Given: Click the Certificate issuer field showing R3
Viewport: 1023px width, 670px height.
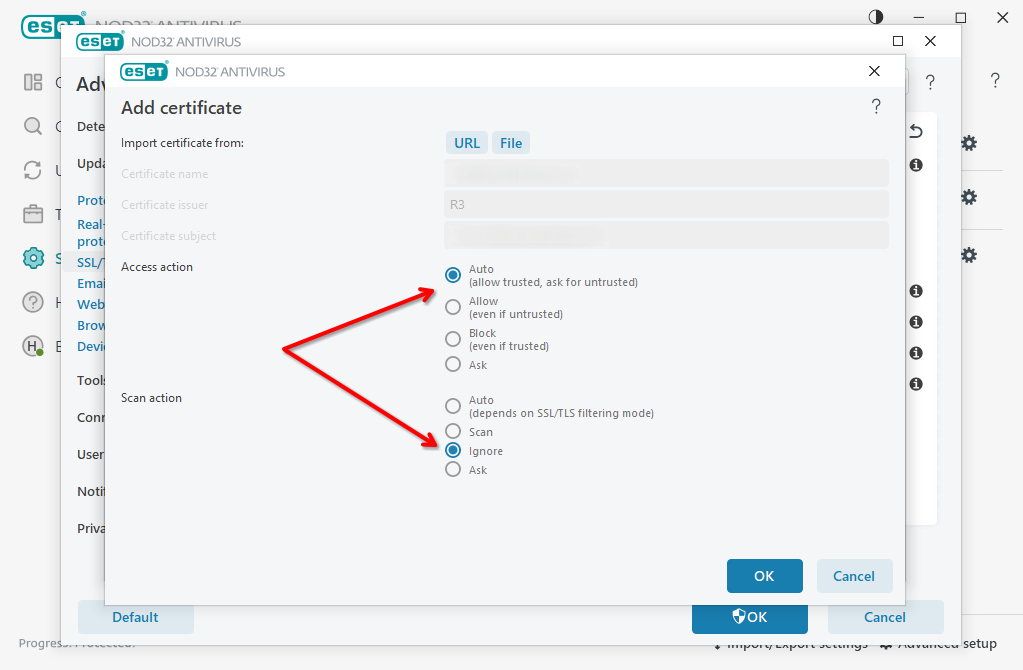Looking at the screenshot, I should click(x=666, y=205).
